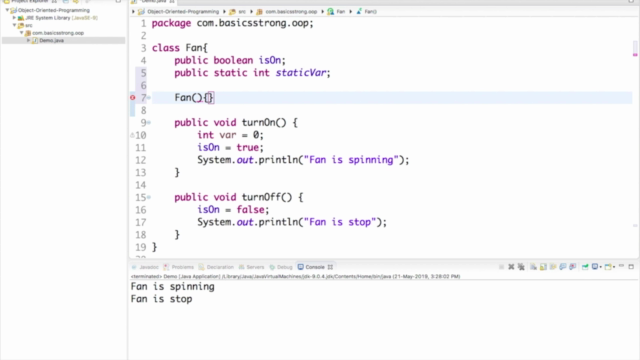Toggle Word Wrap in Console toolbar
This screenshot has height=360, width=640.
click(553, 267)
